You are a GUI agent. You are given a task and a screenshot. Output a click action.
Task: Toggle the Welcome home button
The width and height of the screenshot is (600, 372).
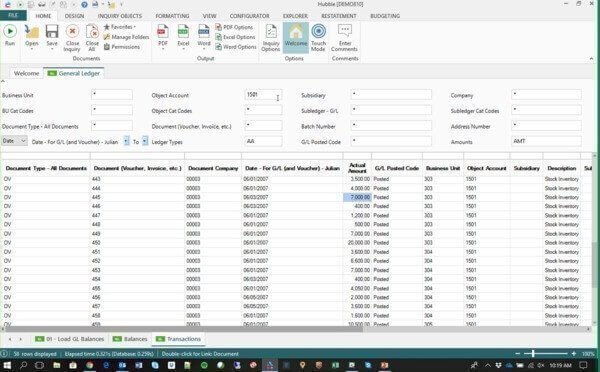[x=296, y=37]
